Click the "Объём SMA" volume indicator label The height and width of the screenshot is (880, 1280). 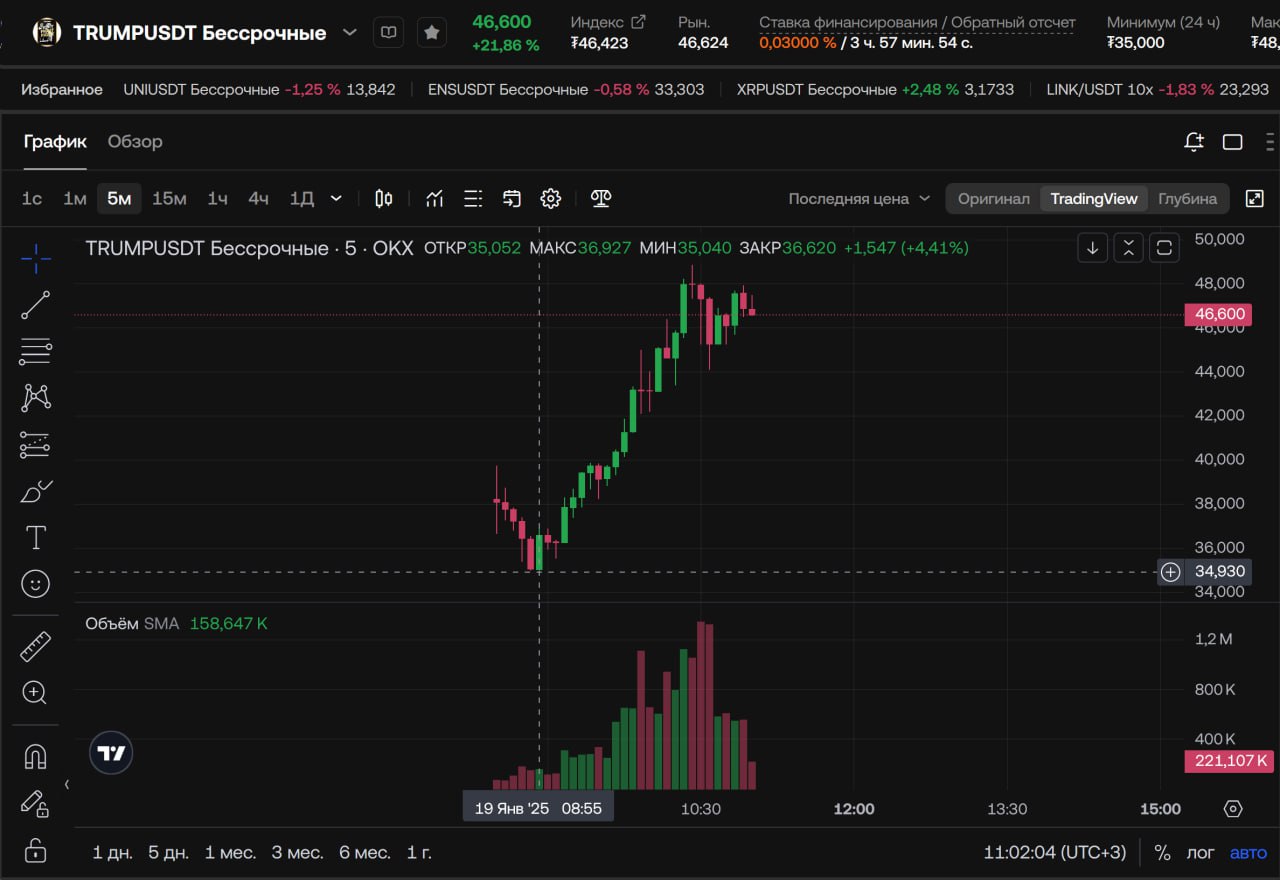tap(132, 623)
